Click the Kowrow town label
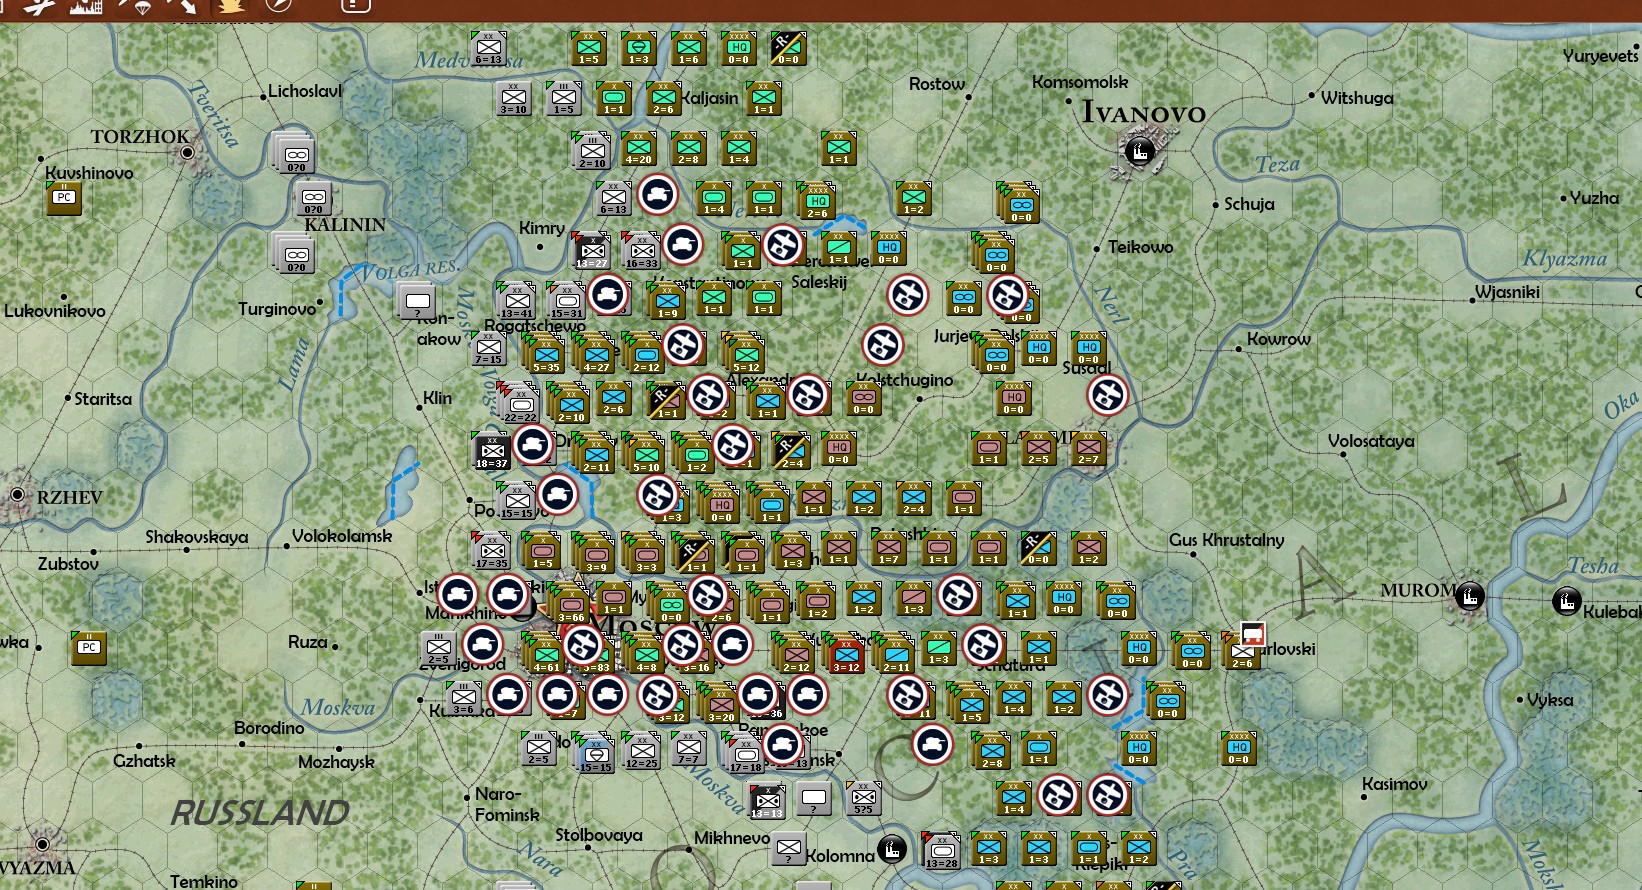1642x890 pixels. coord(1278,339)
